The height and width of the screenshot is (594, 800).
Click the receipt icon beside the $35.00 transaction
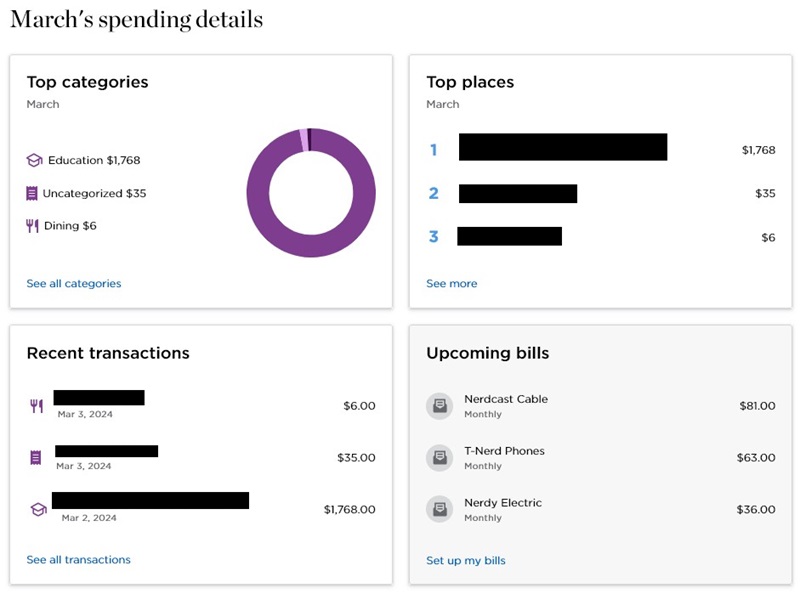pyautogui.click(x=36, y=458)
